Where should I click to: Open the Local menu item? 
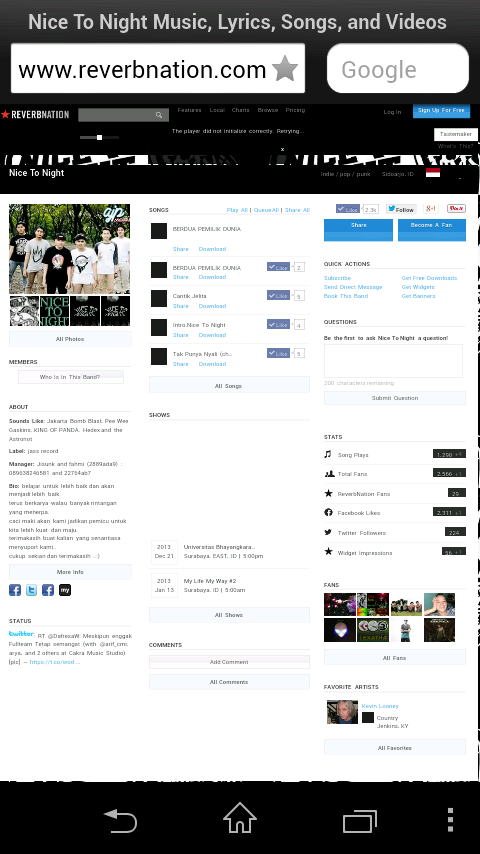pyautogui.click(x=217, y=110)
